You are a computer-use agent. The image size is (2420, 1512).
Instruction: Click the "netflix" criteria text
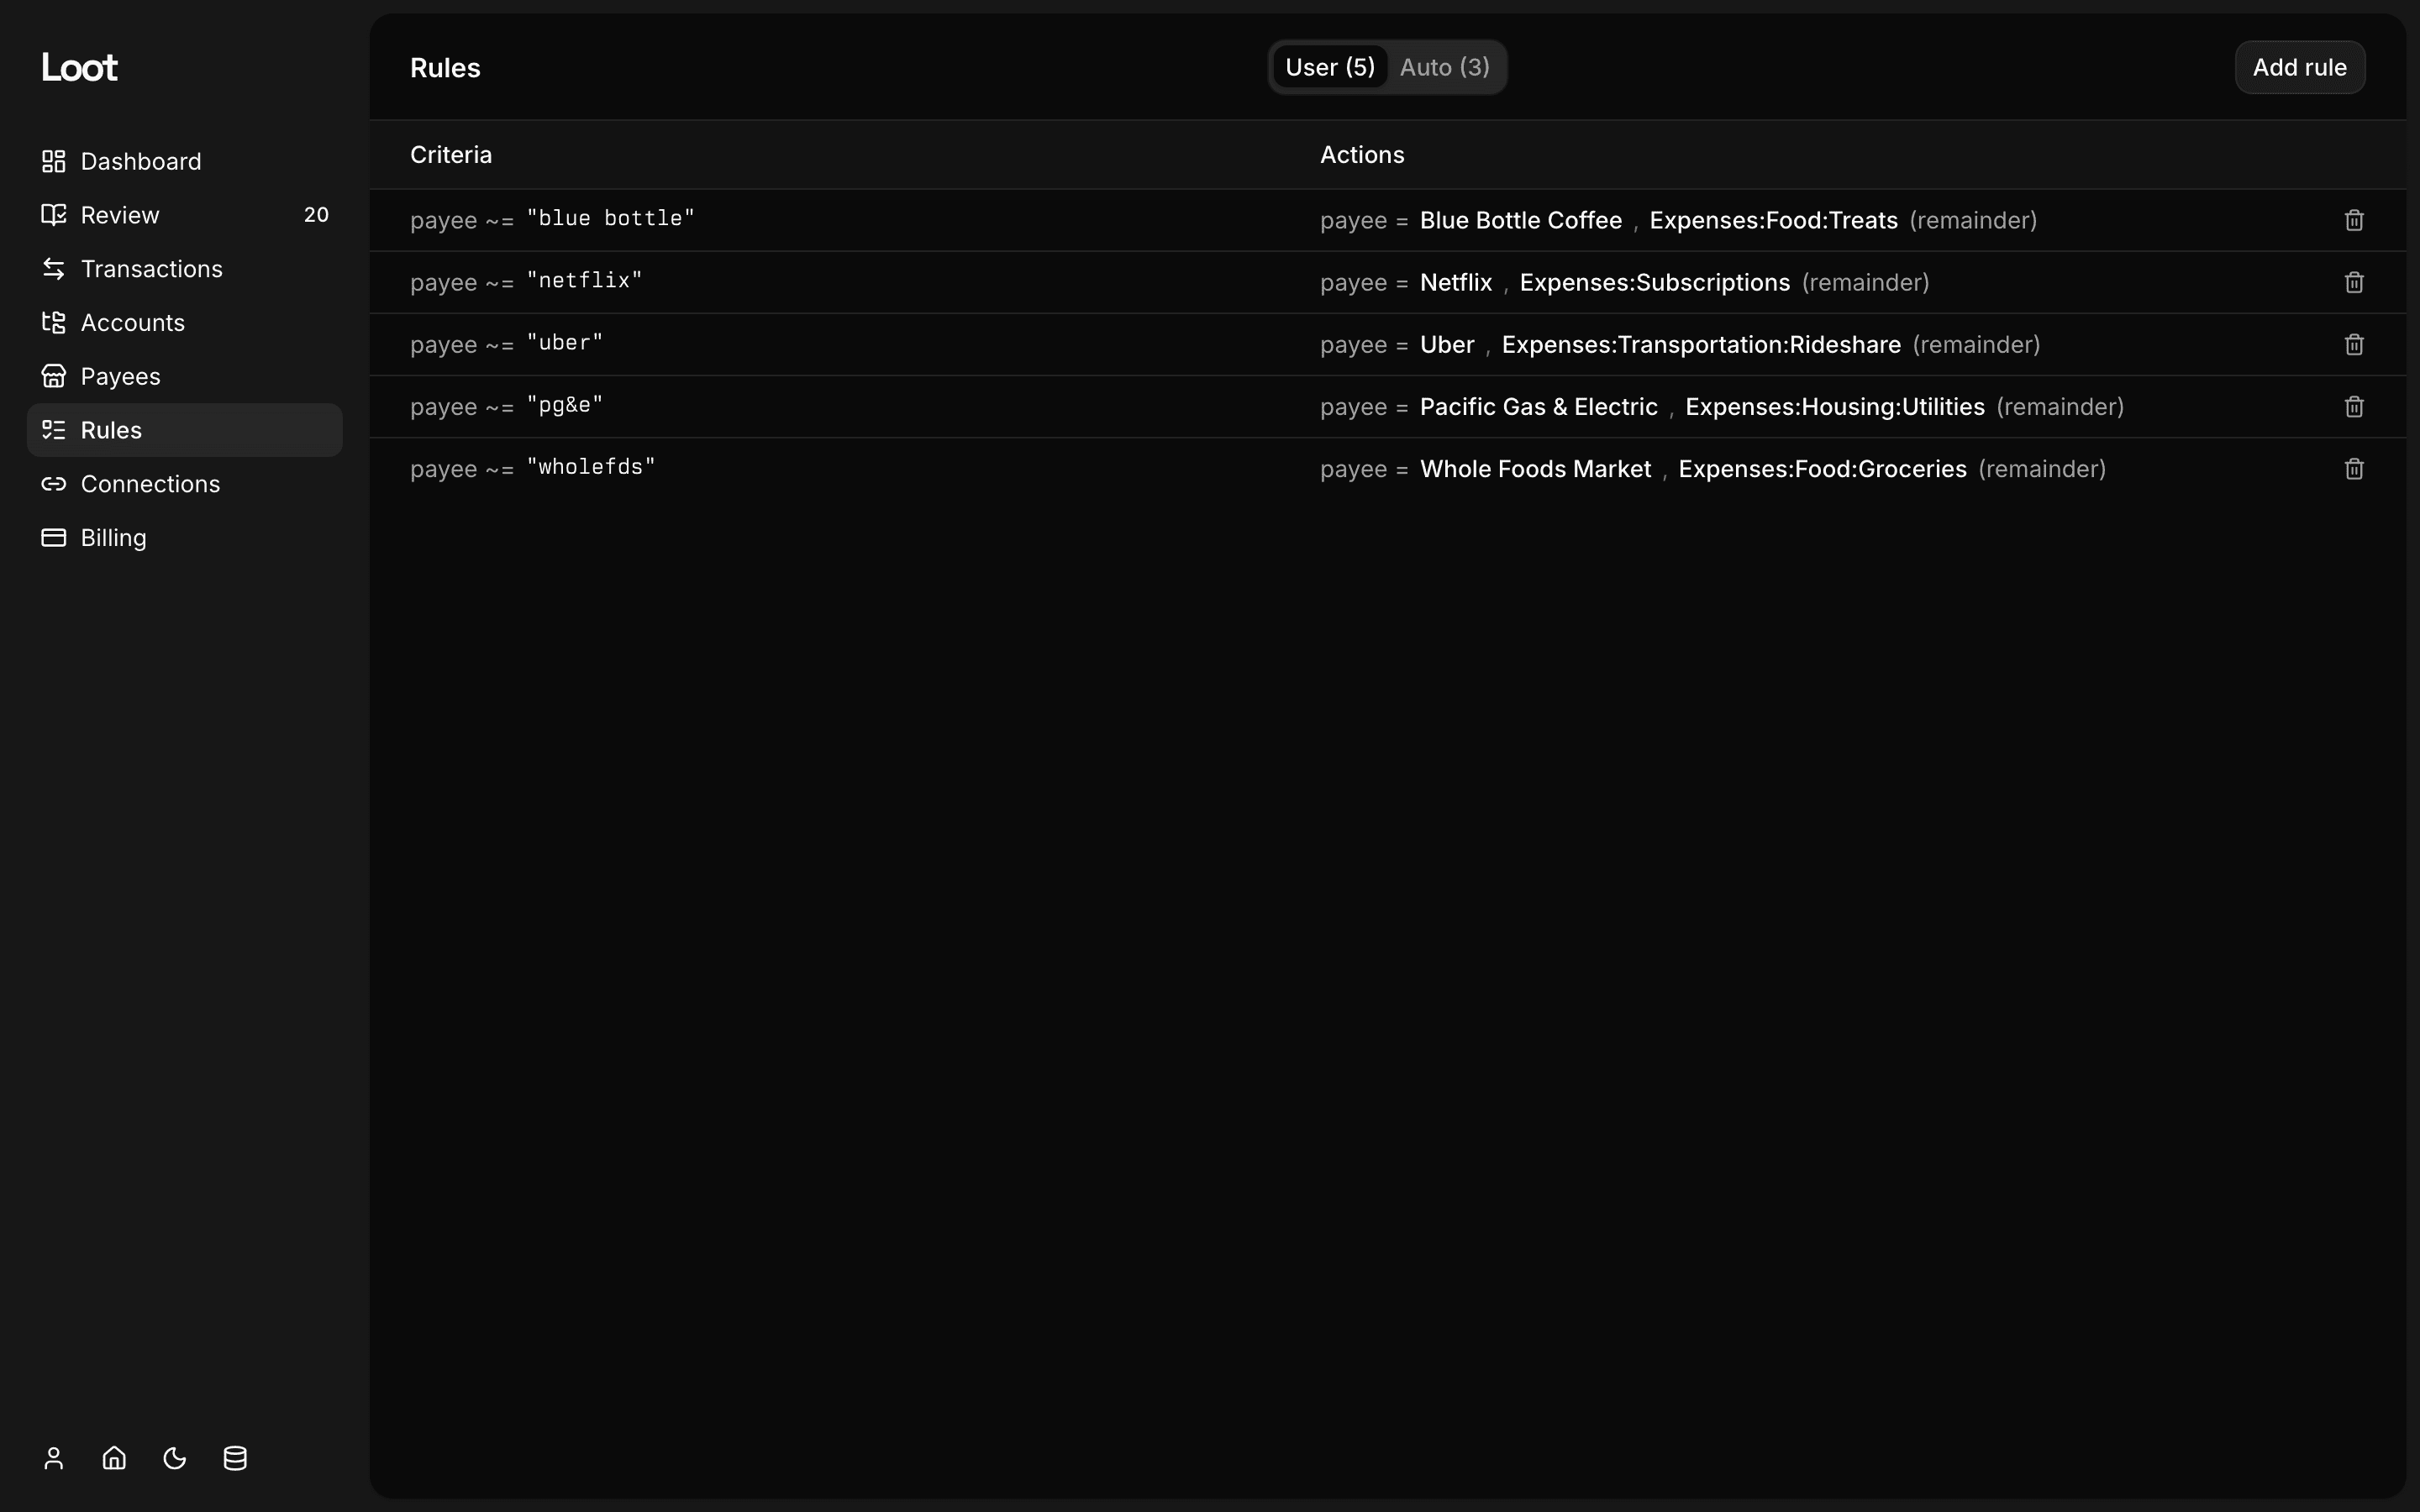coord(584,281)
